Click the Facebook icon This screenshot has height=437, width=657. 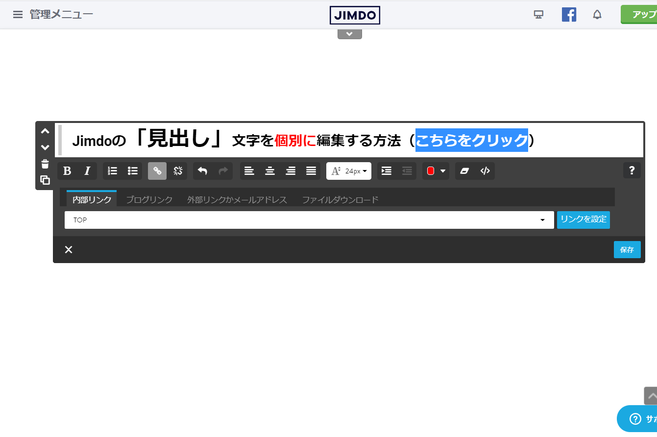pos(569,15)
